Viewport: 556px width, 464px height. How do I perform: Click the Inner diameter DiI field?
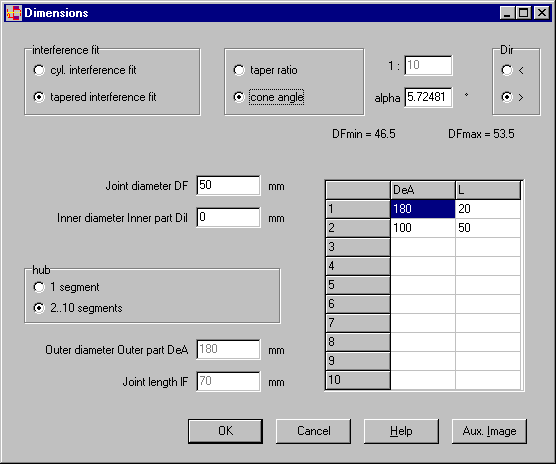click(x=228, y=217)
